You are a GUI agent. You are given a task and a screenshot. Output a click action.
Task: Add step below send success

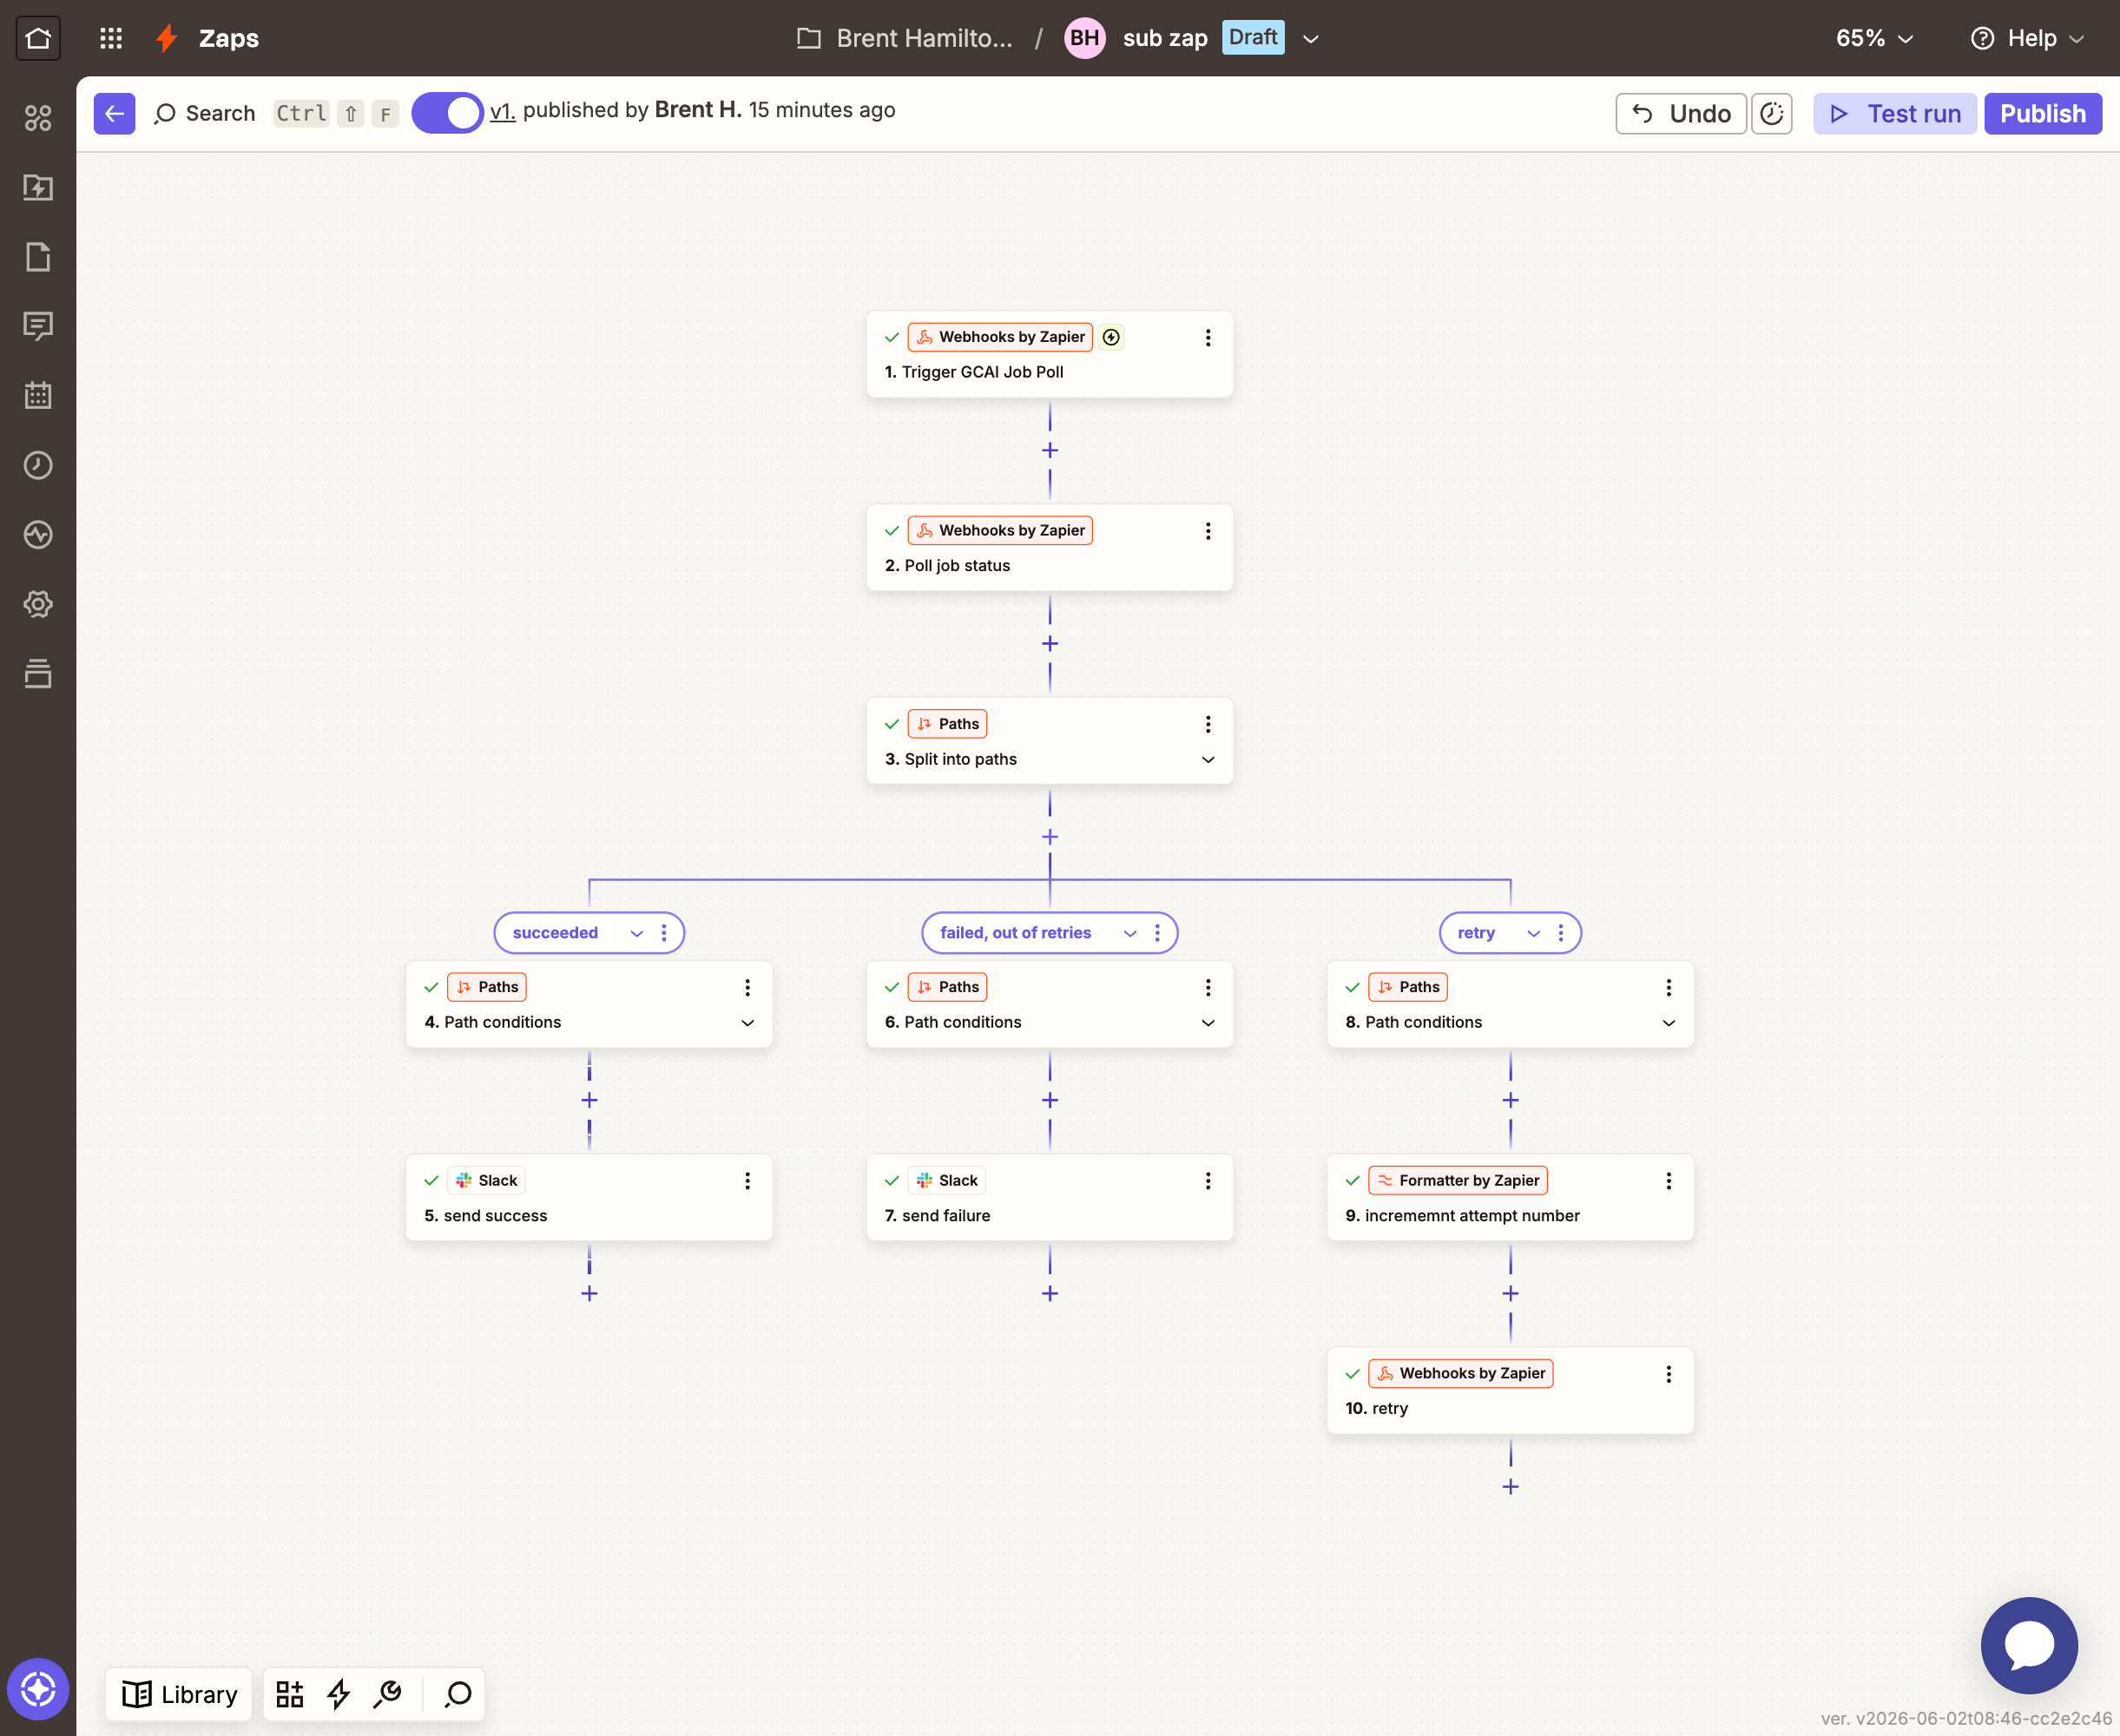point(589,1294)
